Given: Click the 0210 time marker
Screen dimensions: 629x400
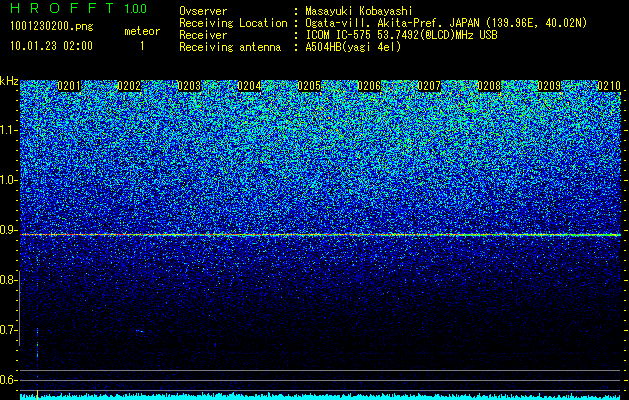Looking at the screenshot, I should (609, 86).
